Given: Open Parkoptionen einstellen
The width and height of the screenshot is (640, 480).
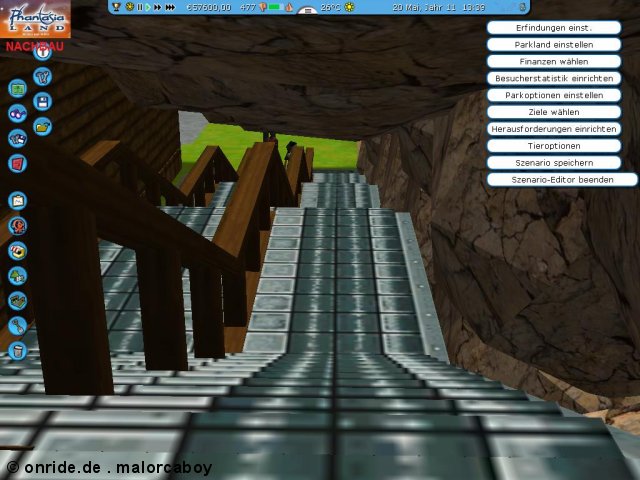Looking at the screenshot, I should click(x=554, y=95).
